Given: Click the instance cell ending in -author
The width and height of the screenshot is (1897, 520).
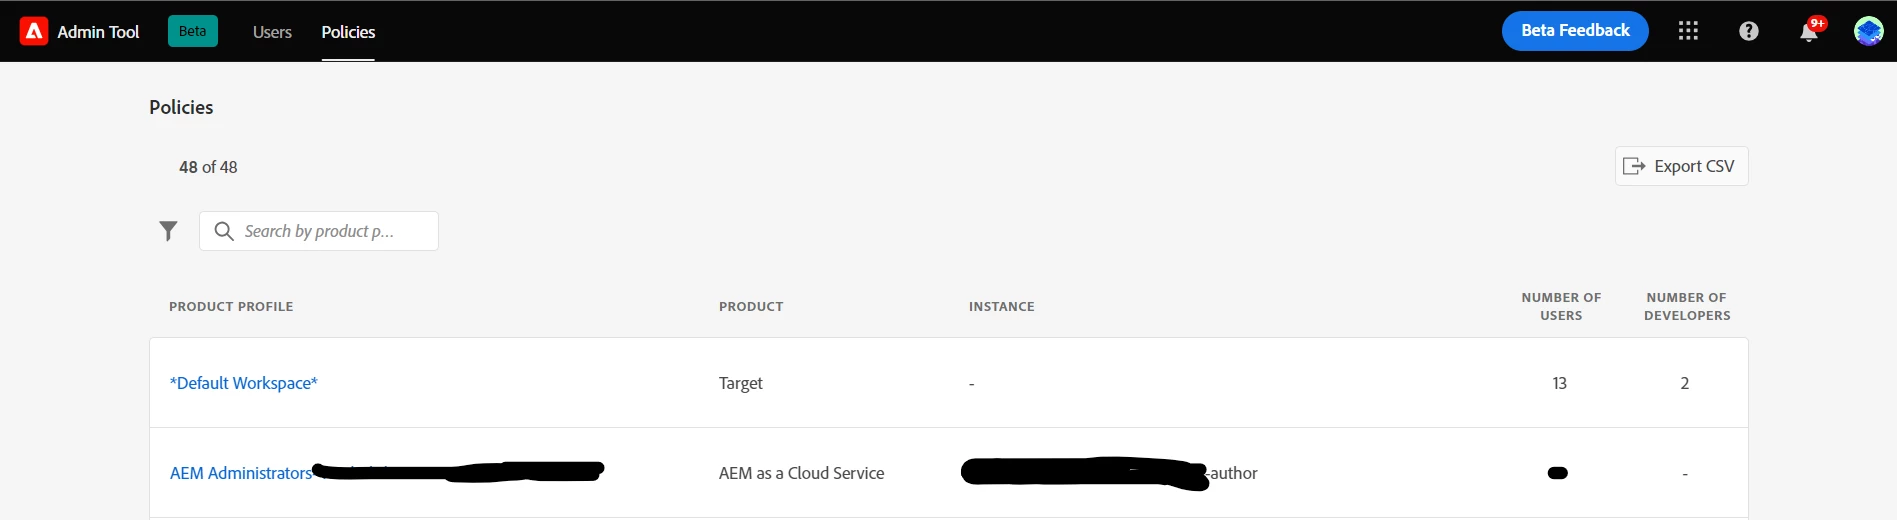Looking at the screenshot, I should [x=1109, y=473].
